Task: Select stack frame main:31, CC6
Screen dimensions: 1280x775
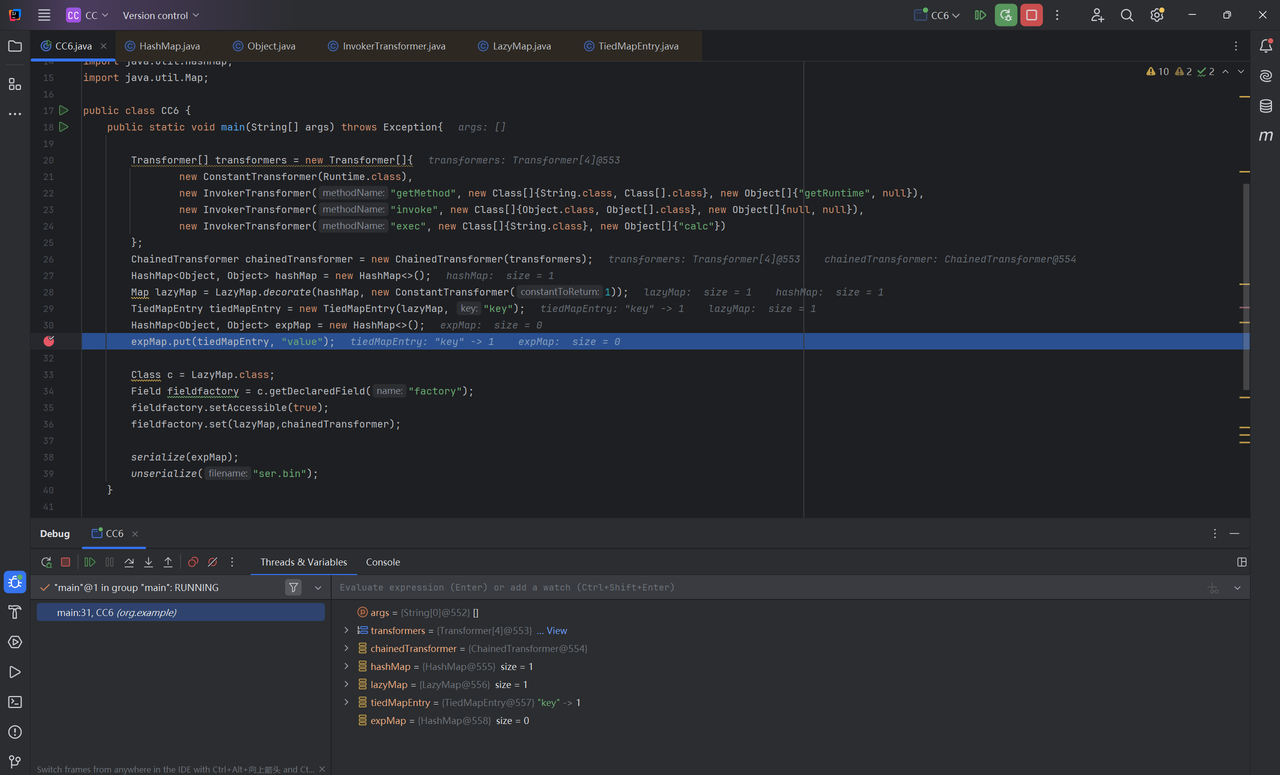Action: [180, 612]
